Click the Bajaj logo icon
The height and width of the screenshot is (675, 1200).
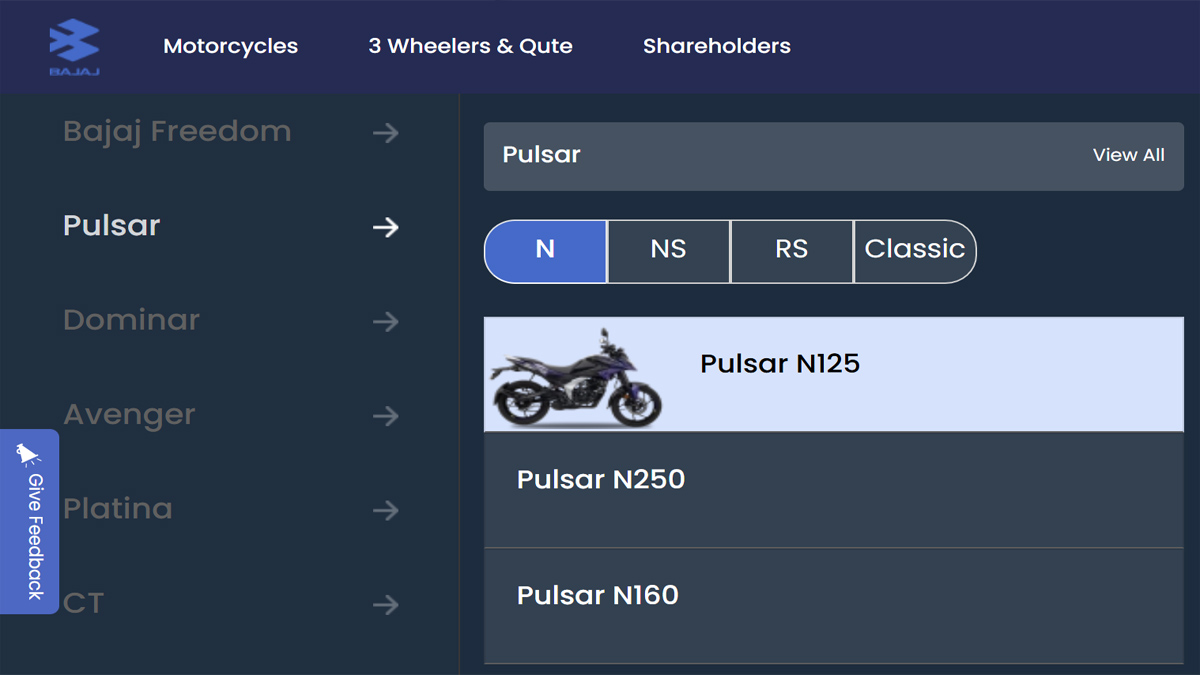[74, 47]
